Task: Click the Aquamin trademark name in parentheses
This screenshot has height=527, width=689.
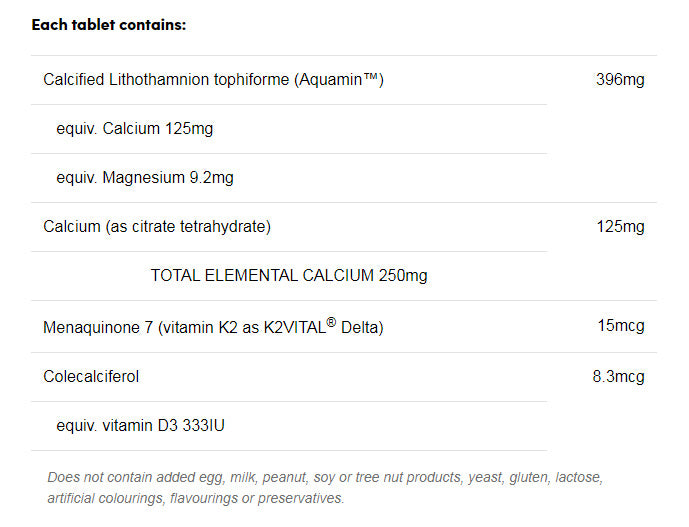Action: pyautogui.click(x=339, y=80)
